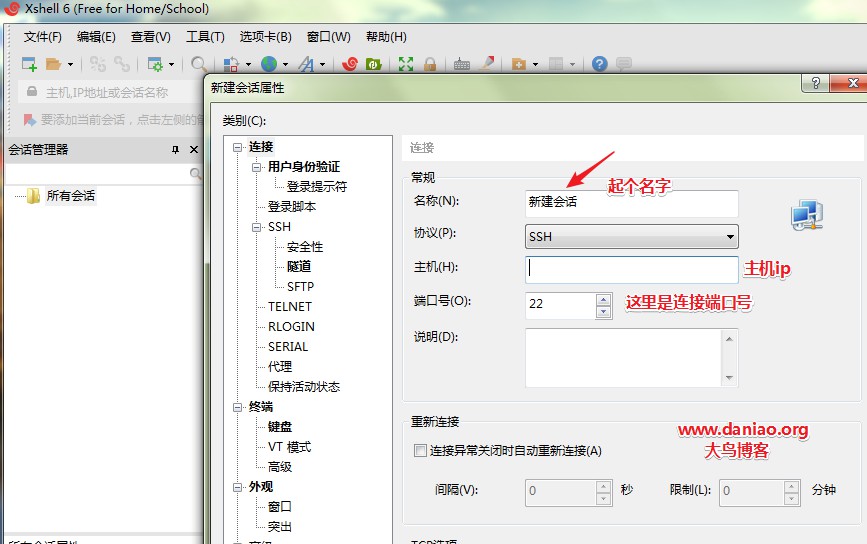
Task: Launch the green Xftp icon
Action: click(374, 64)
